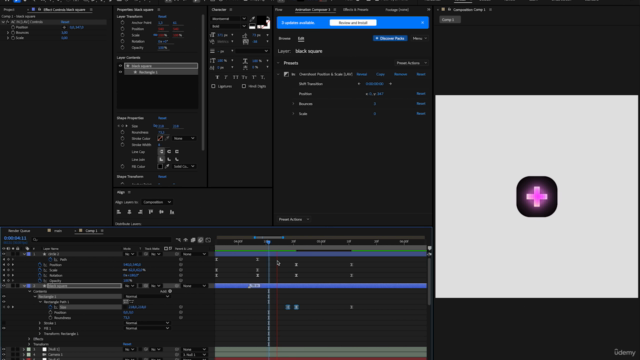Toggle visibility of Rectangle 1 in timeline
This screenshot has height=360, width=640.
coord(4,297)
